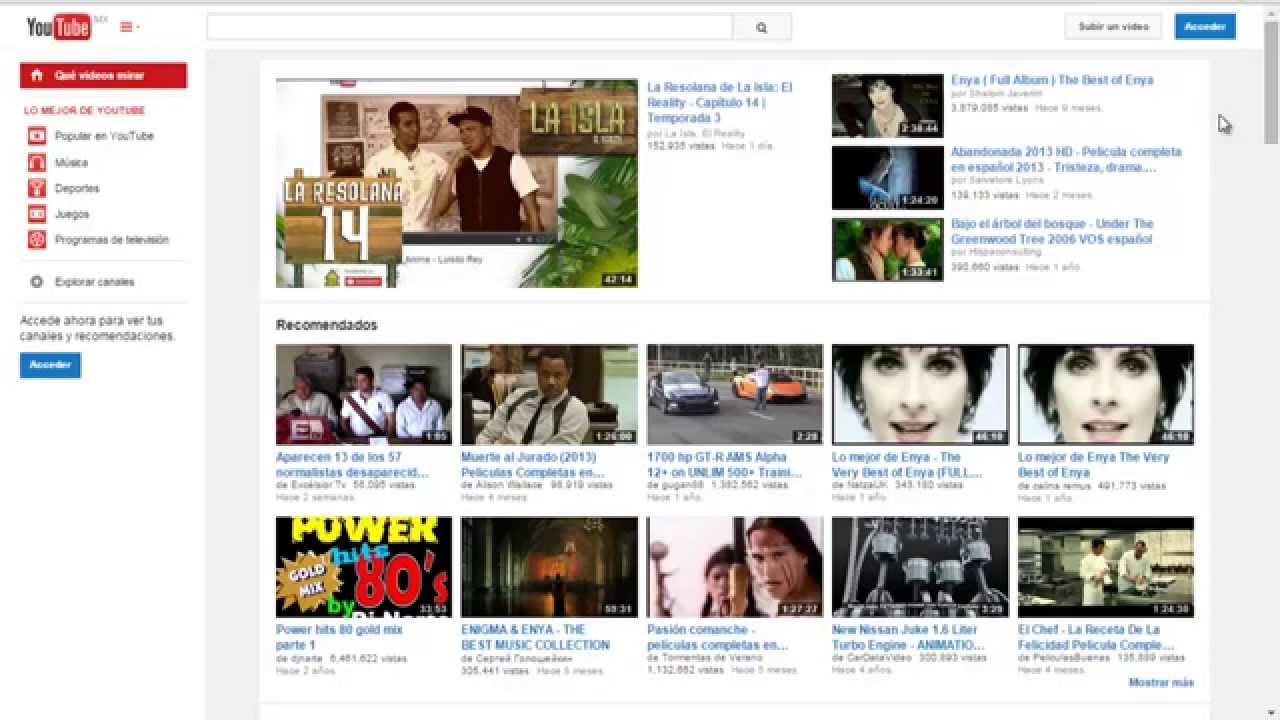Open the Deportes channel link
The width and height of the screenshot is (1280, 720).
(77, 188)
